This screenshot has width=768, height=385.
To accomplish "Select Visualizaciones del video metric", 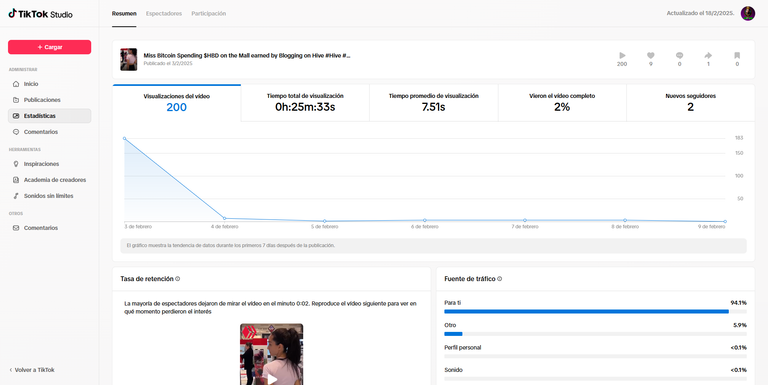I will coord(177,103).
